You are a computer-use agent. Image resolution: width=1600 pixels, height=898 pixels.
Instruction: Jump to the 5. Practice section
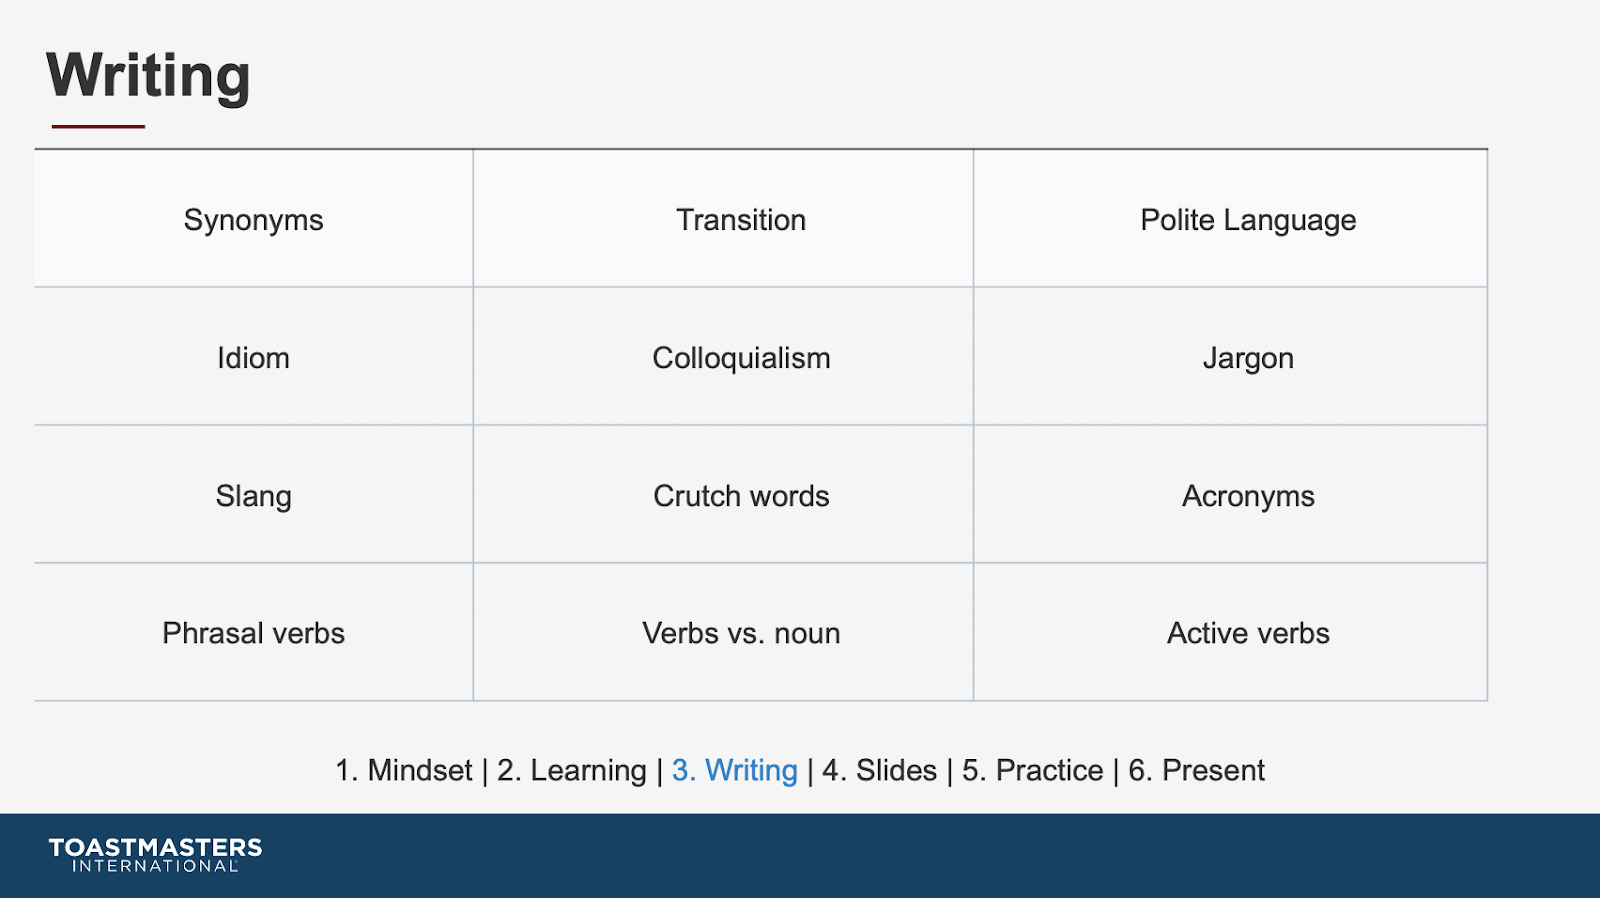point(1033,770)
